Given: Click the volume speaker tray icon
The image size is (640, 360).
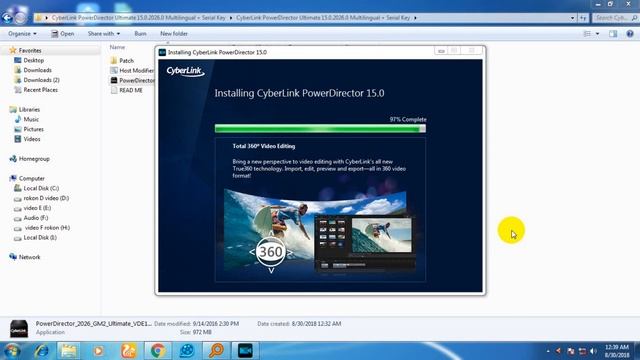Looking at the screenshot, I should click(x=593, y=351).
